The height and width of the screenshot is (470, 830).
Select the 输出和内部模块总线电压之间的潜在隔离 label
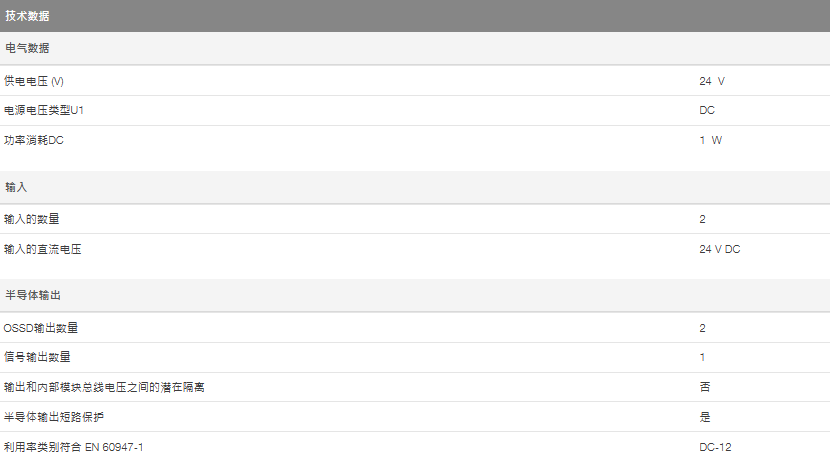(110, 387)
